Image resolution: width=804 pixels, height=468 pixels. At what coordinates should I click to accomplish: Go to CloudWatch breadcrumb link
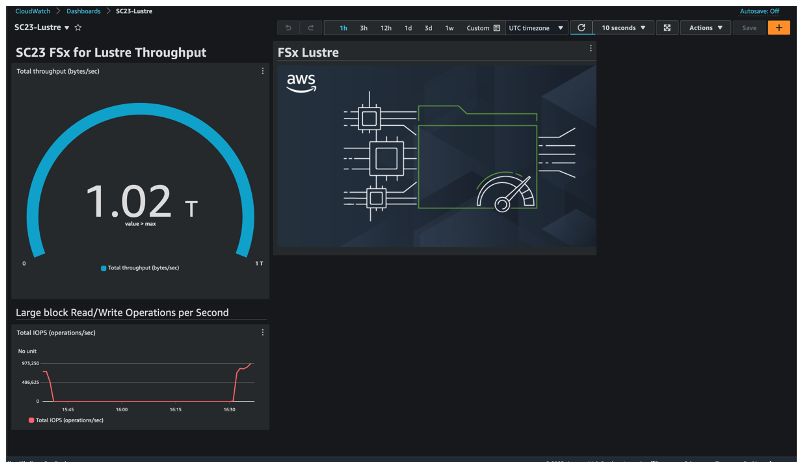(33, 11)
